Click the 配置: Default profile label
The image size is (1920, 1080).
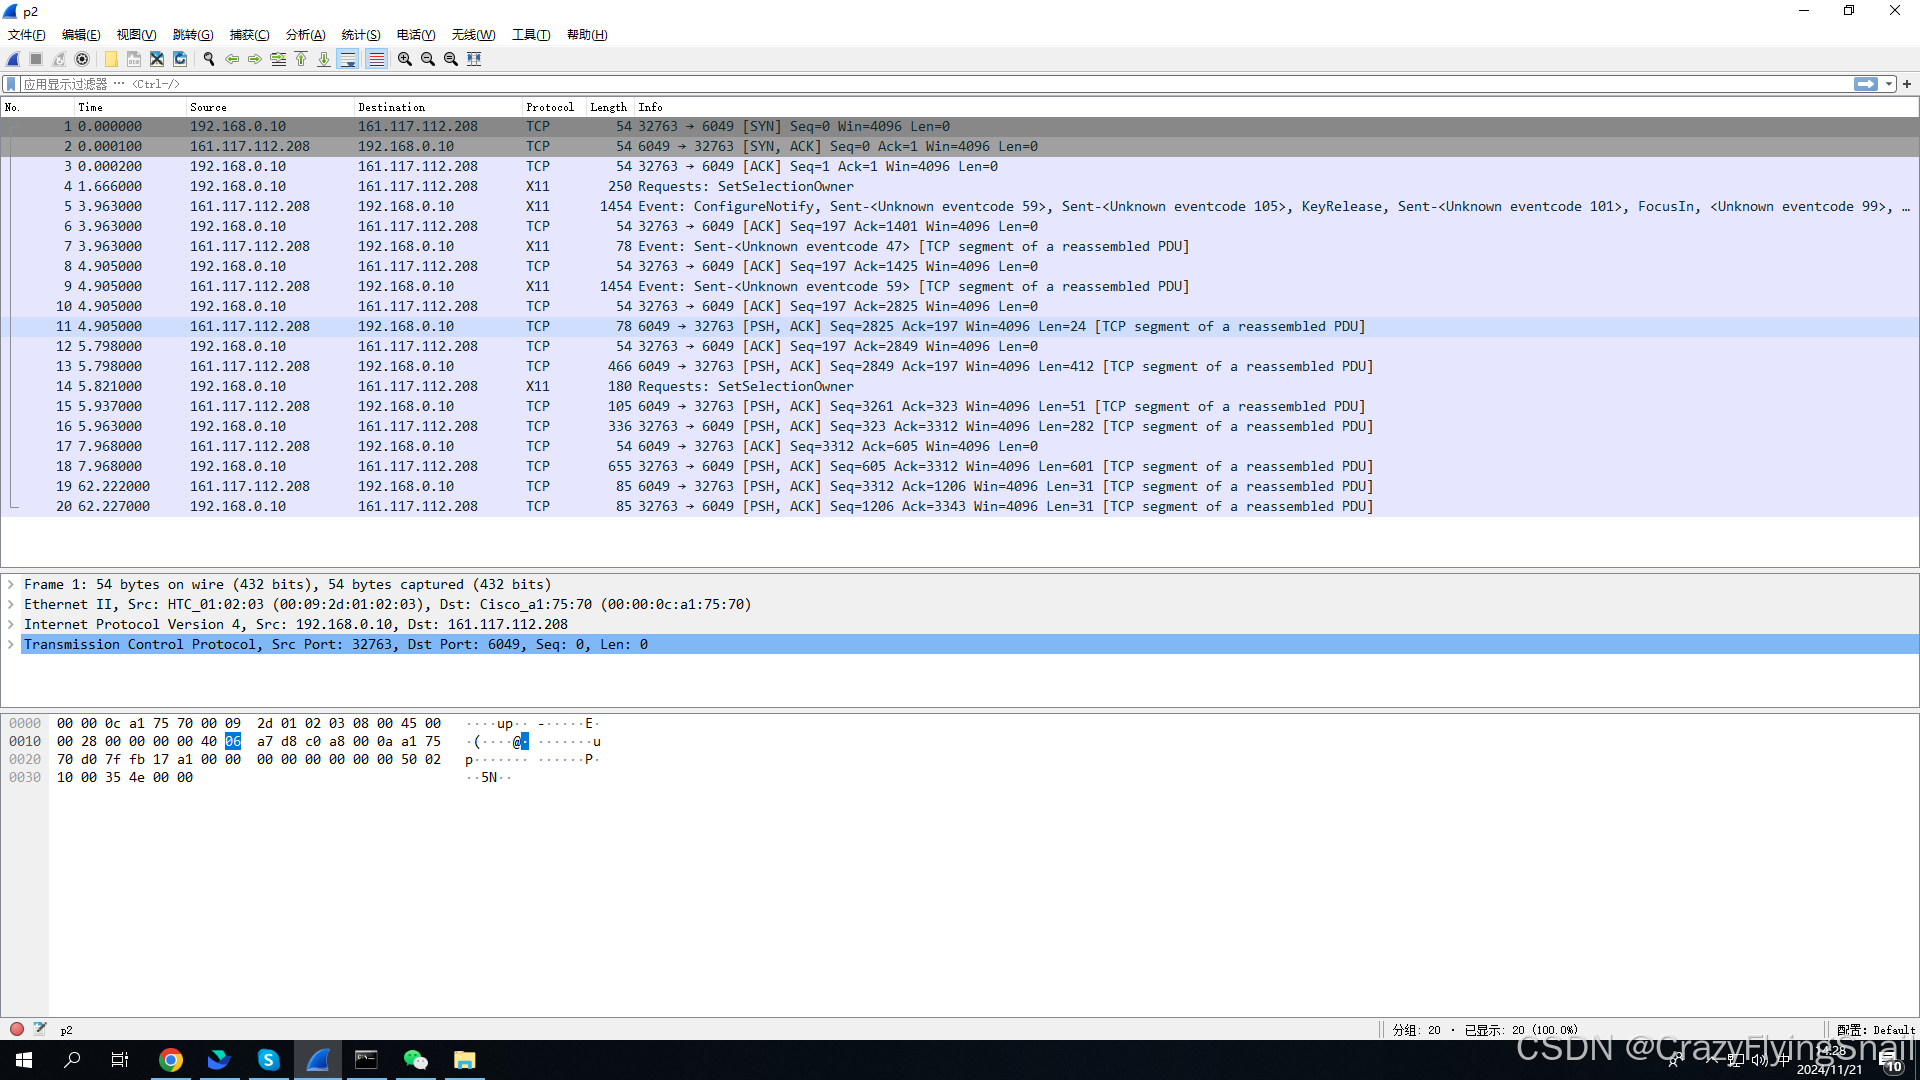1875,1029
